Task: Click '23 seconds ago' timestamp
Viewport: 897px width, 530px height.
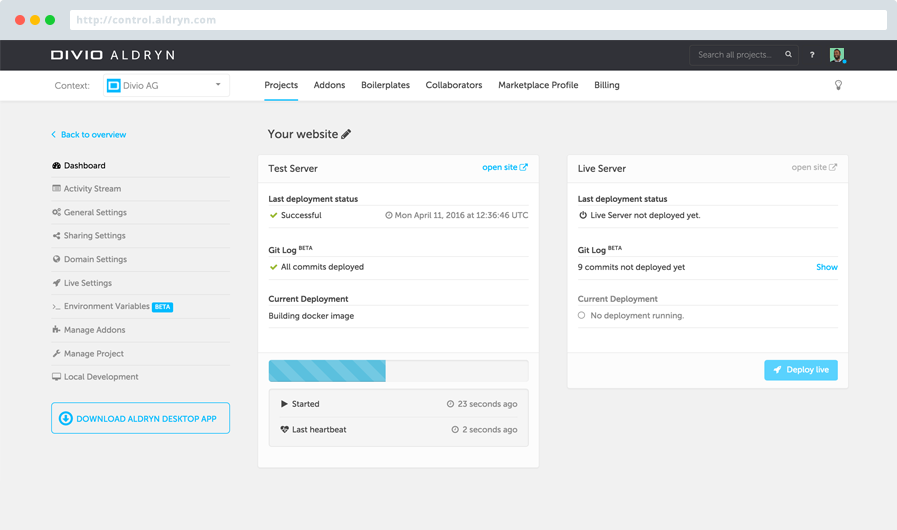Action: (x=487, y=404)
